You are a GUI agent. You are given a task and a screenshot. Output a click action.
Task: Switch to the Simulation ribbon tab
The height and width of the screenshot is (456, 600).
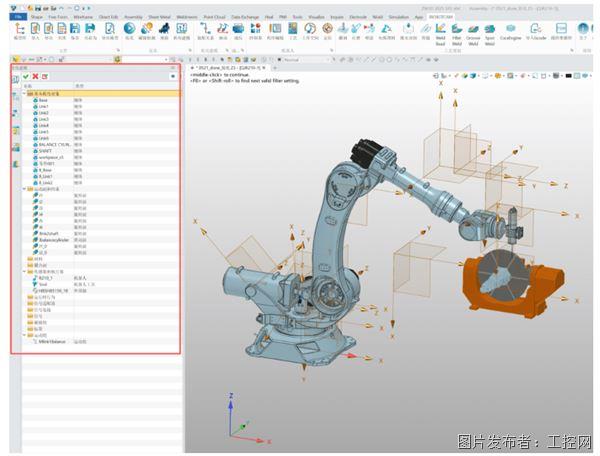click(x=399, y=17)
